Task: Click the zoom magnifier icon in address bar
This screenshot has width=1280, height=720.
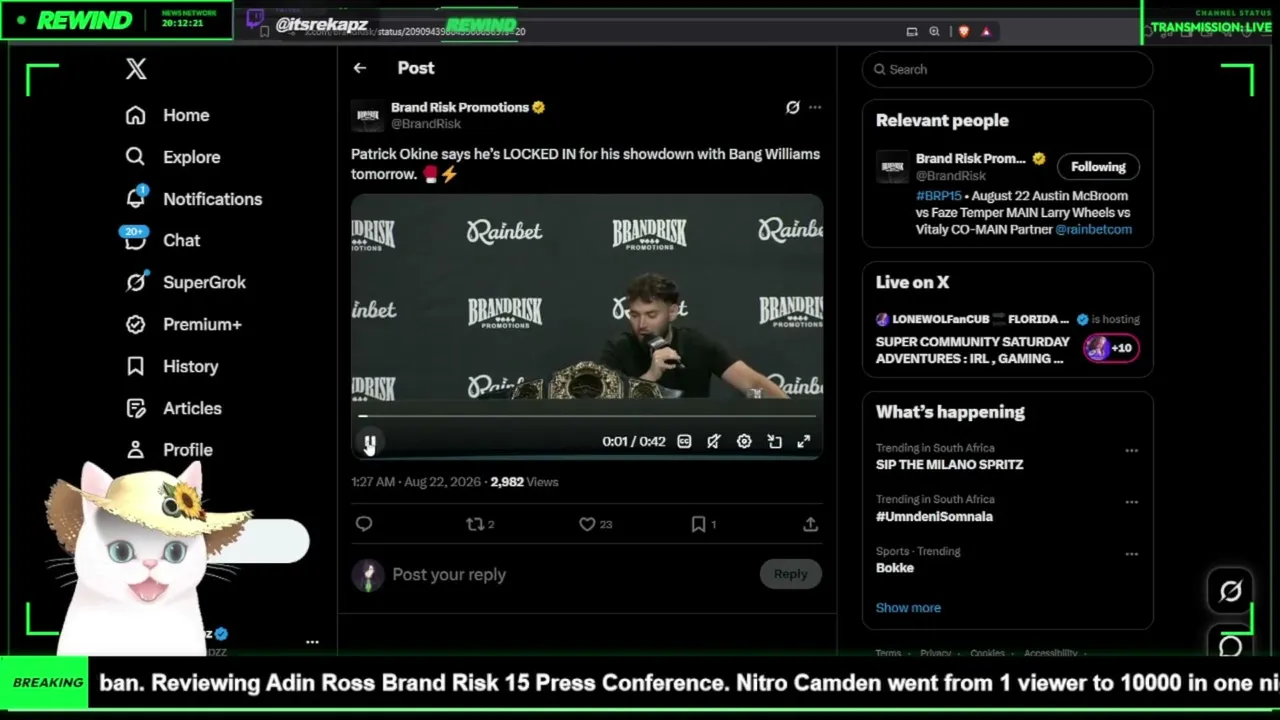Action: [x=934, y=32]
